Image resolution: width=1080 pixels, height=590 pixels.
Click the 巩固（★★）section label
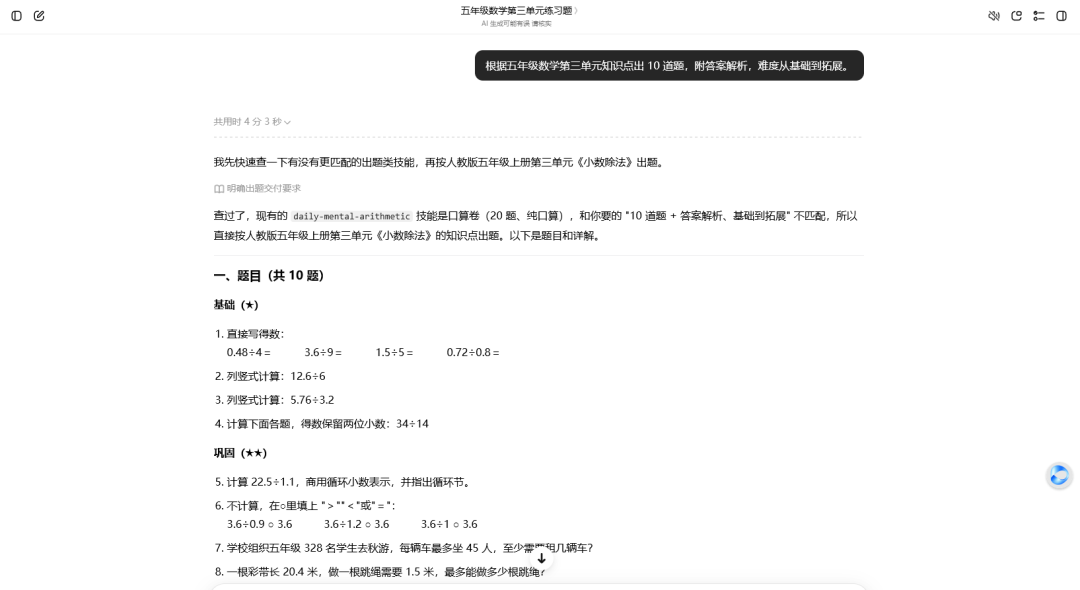tap(240, 453)
